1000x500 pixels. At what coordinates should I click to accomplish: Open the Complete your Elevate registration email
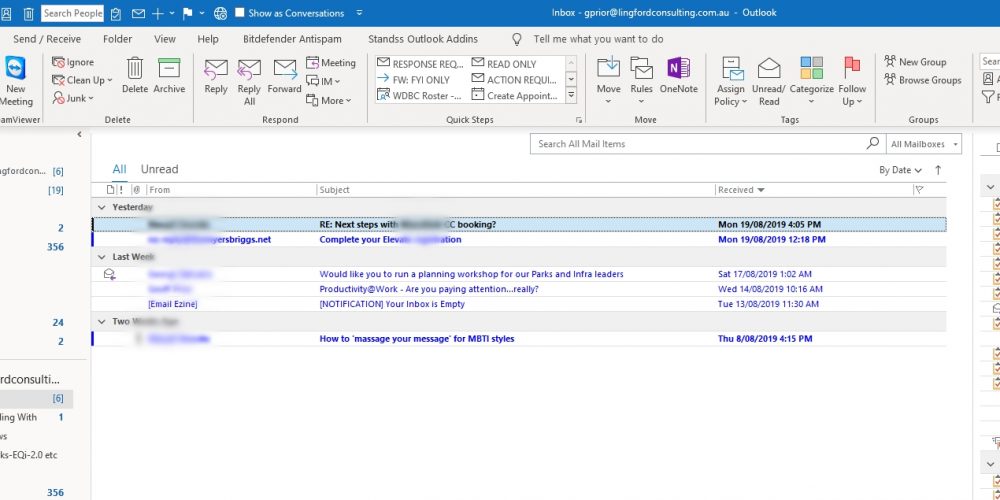pos(519,240)
